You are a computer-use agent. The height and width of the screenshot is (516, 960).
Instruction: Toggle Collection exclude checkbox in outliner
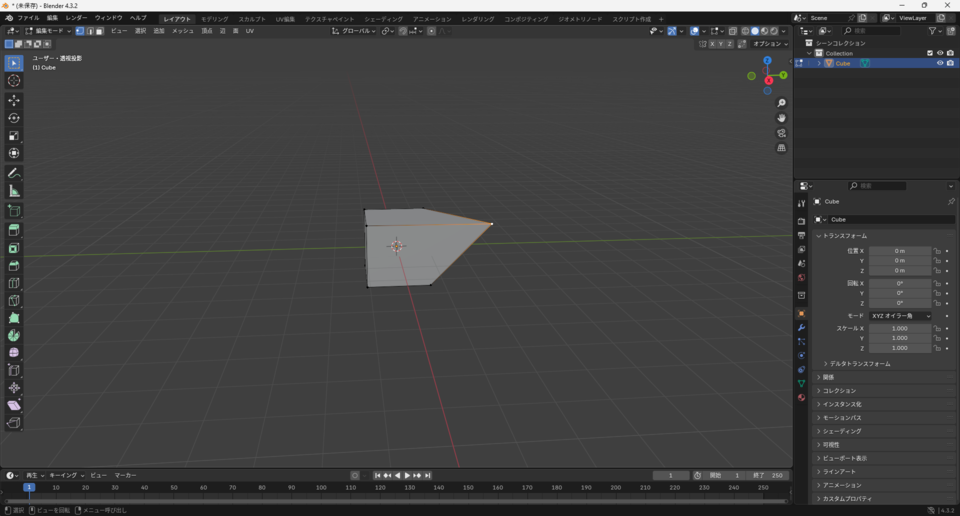(930, 53)
